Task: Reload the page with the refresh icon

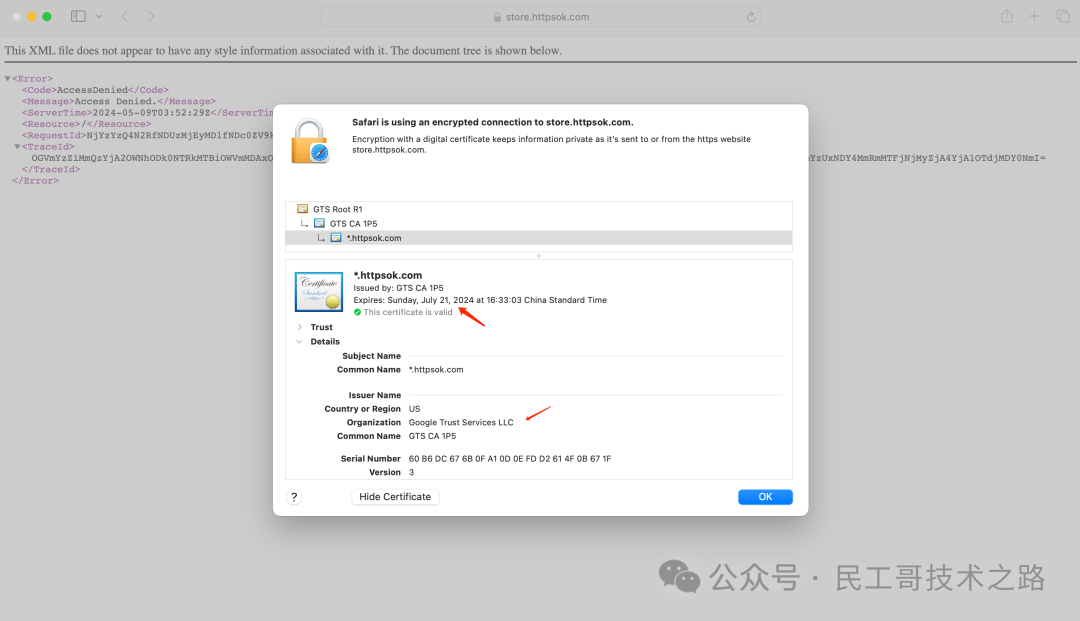Action: 751,17
